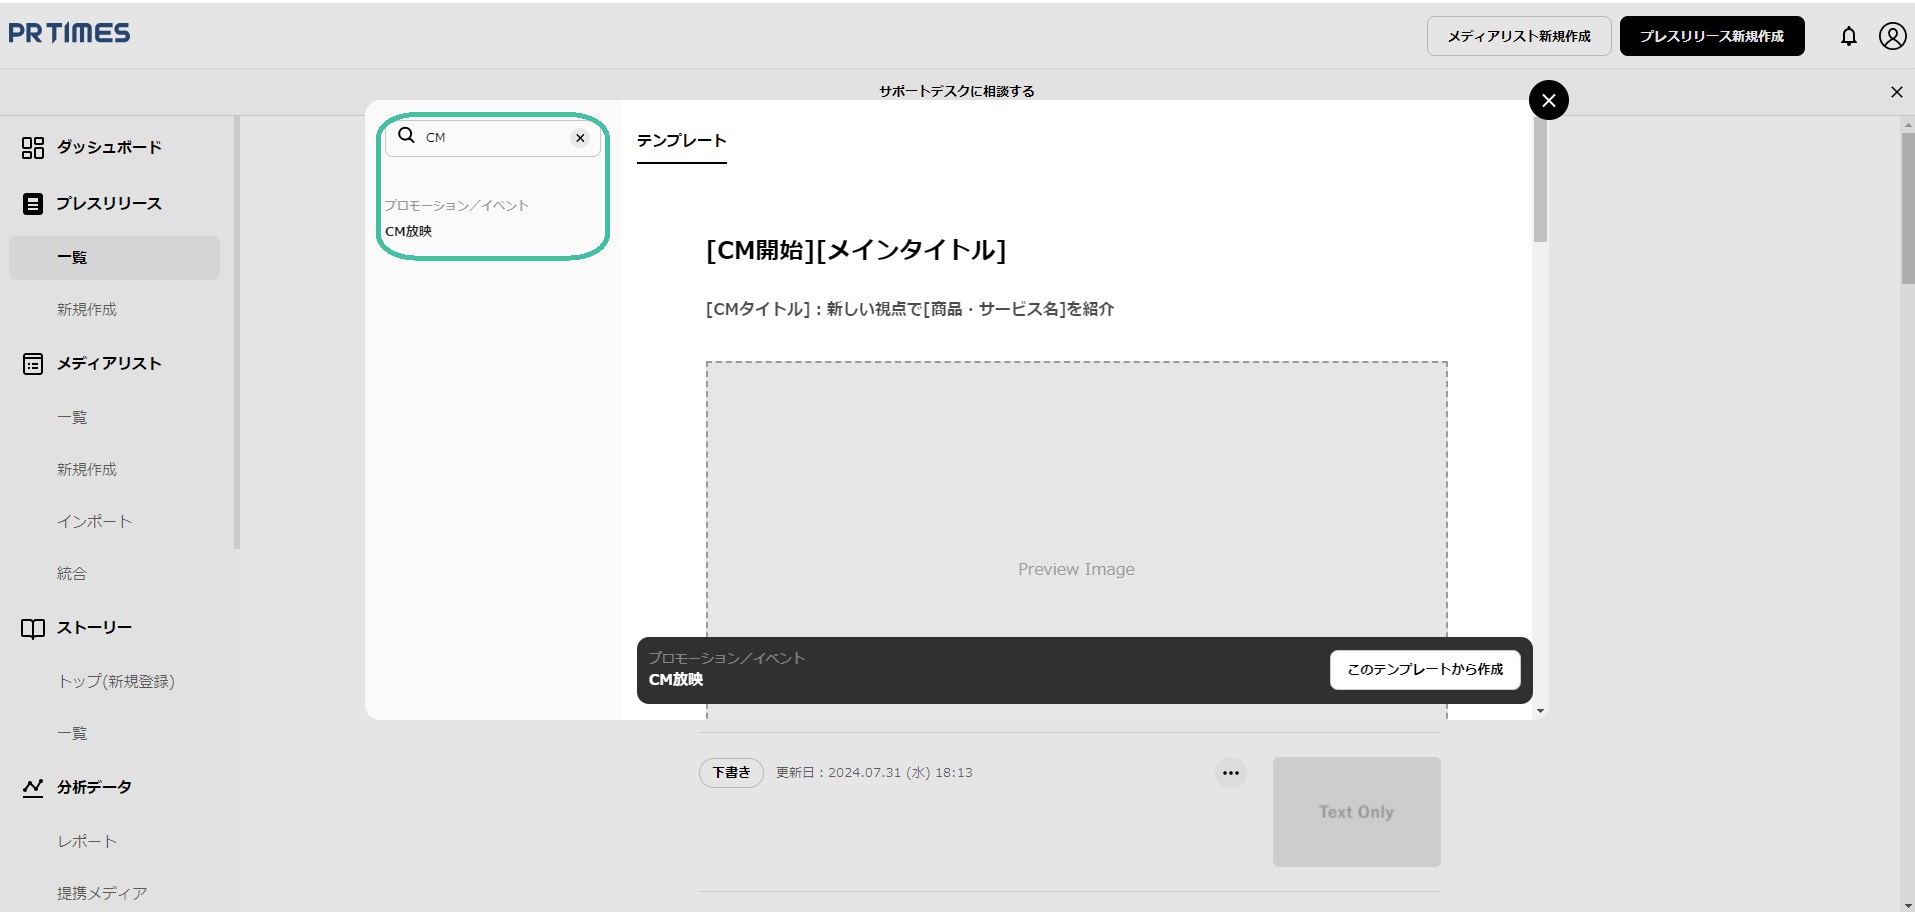Click the Story book icon
Image resolution: width=1915 pixels, height=912 pixels.
click(x=33, y=628)
